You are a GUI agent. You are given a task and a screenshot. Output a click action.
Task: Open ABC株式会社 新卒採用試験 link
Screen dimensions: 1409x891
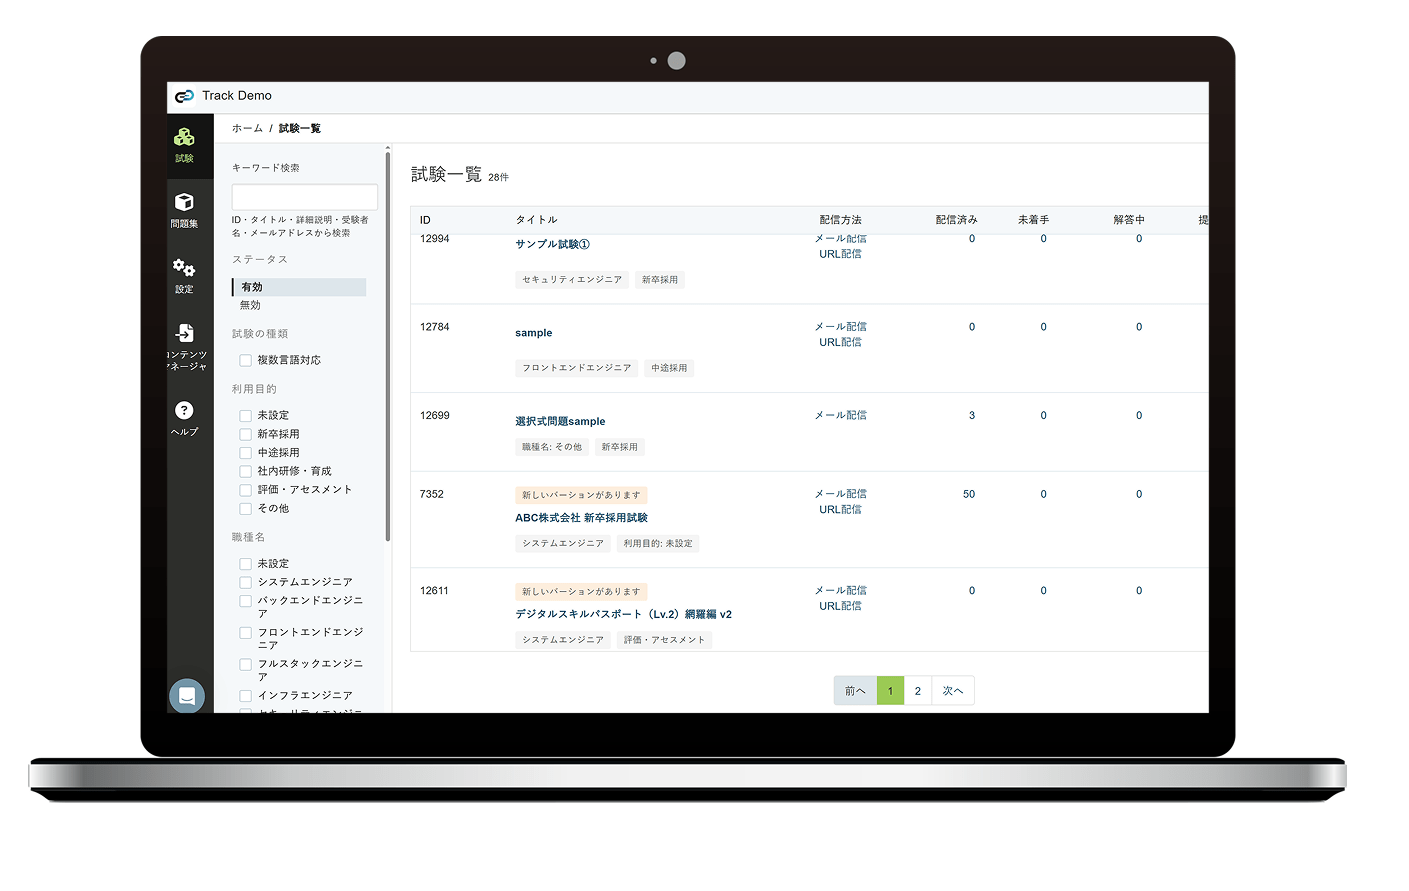581,518
